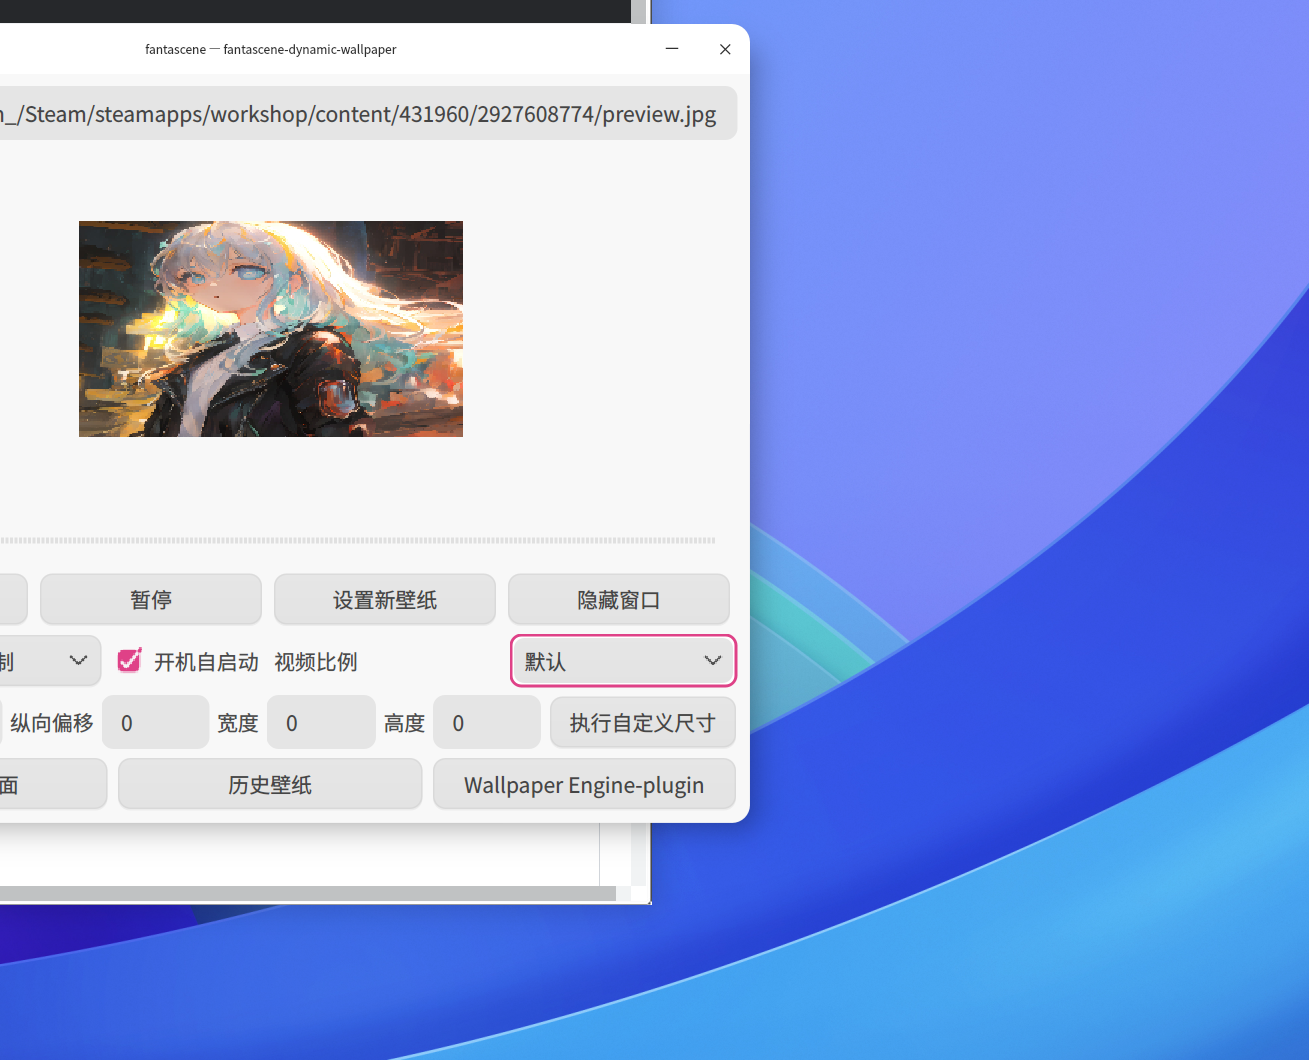Click the horizontal scrollbar of background window

pos(308,893)
